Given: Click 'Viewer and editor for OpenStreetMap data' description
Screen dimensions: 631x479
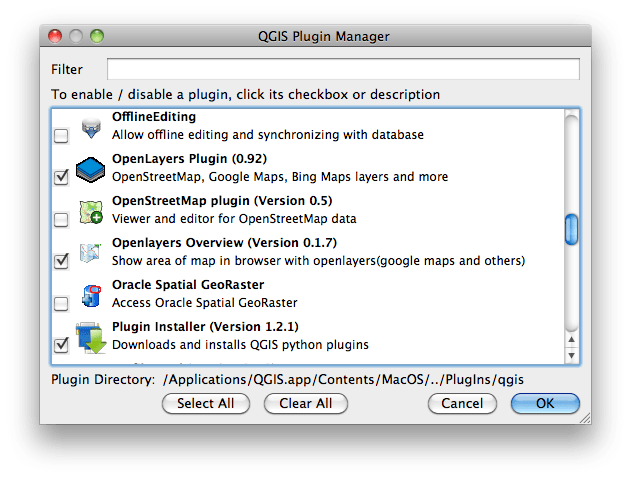Looking at the screenshot, I should 234,219.
